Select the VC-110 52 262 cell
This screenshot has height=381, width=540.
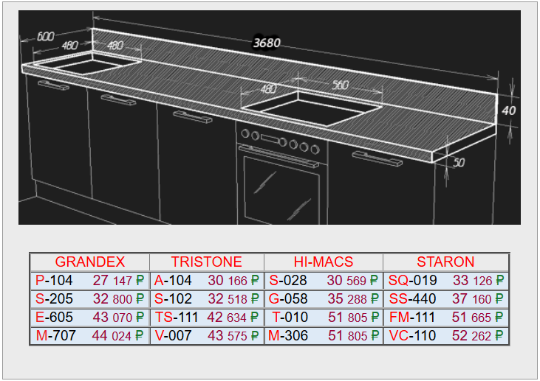click(446, 336)
